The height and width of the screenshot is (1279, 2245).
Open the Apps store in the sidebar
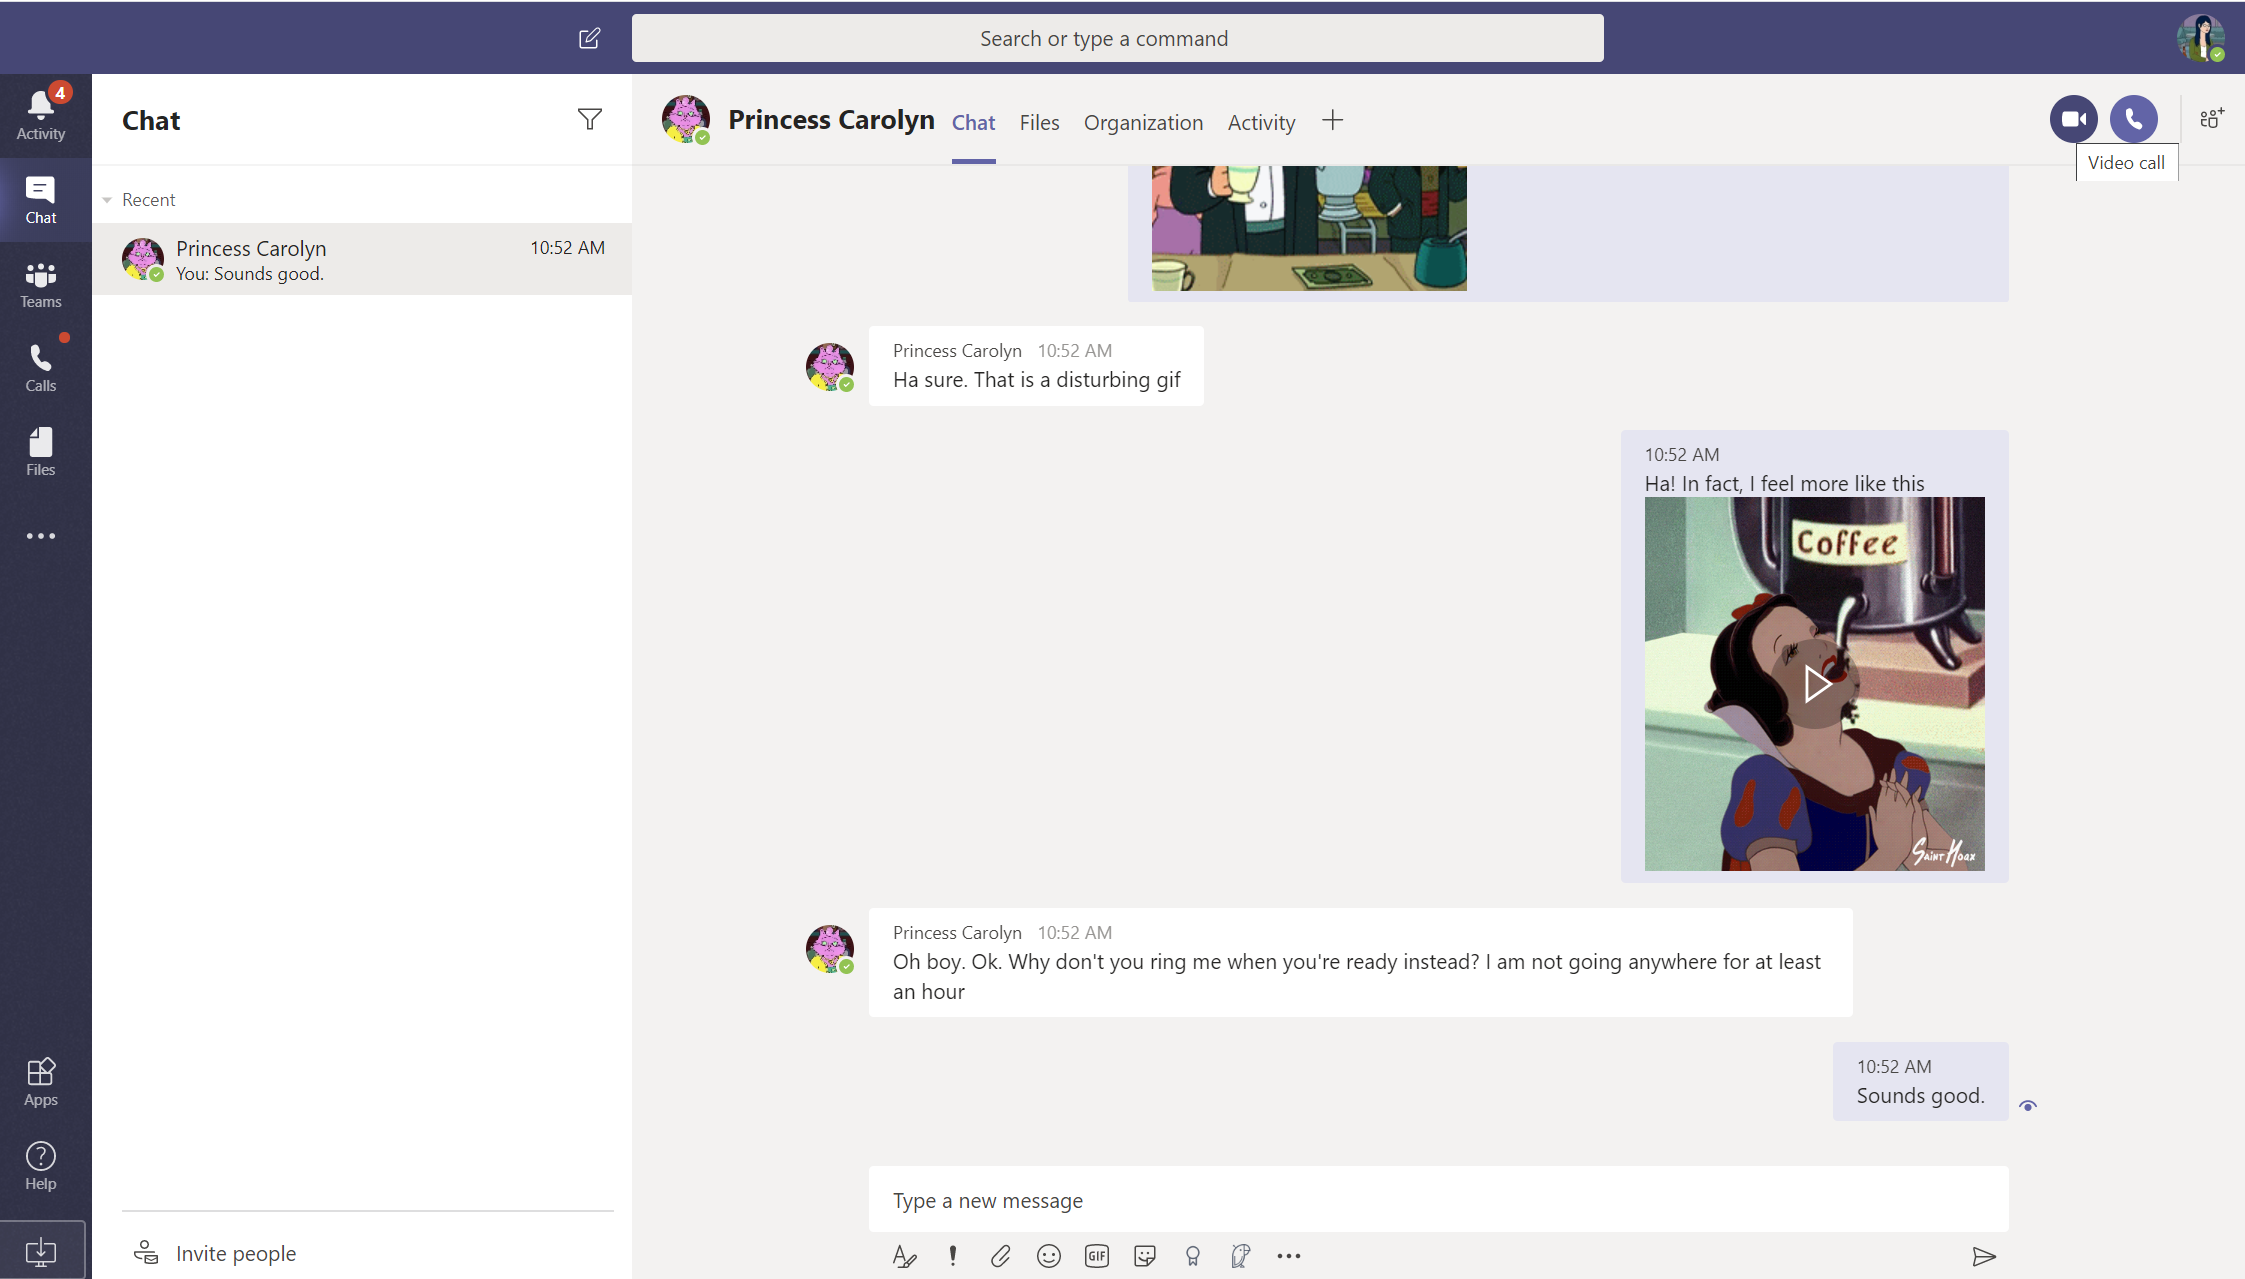coord(41,1082)
